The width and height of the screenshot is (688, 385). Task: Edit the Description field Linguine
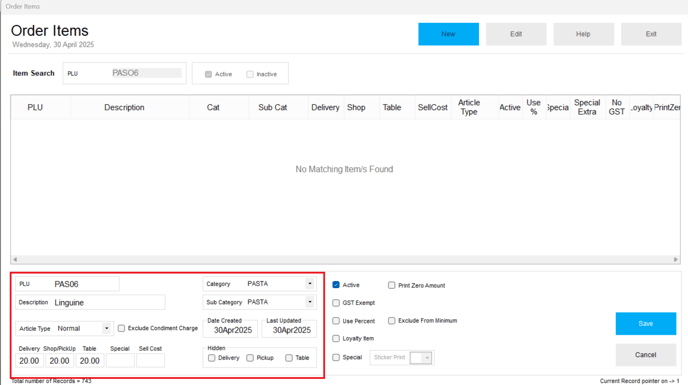[90, 302]
